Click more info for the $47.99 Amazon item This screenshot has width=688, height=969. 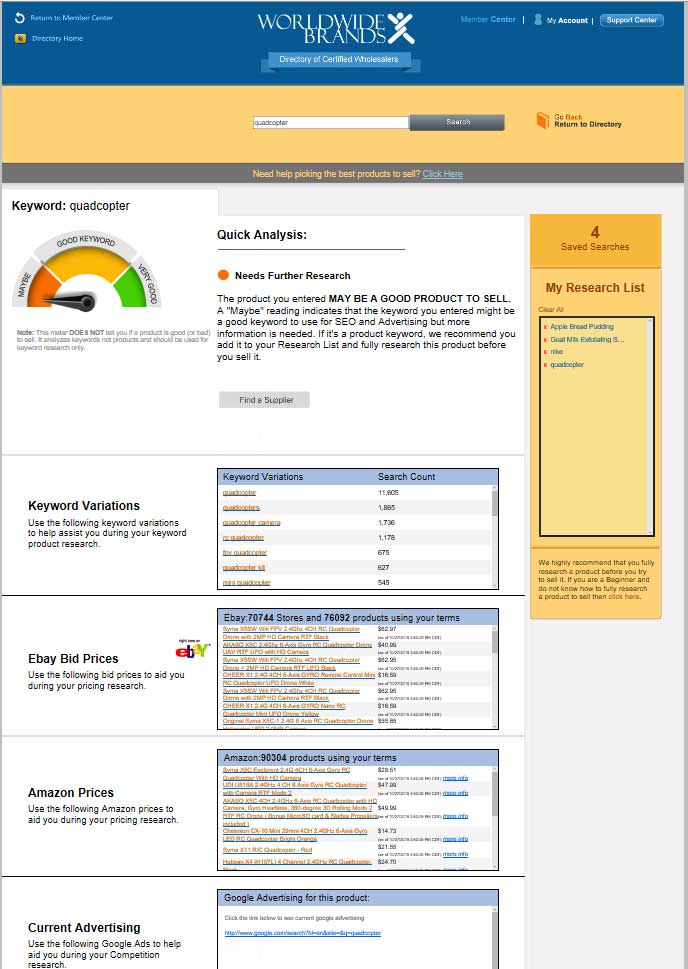tap(455, 793)
